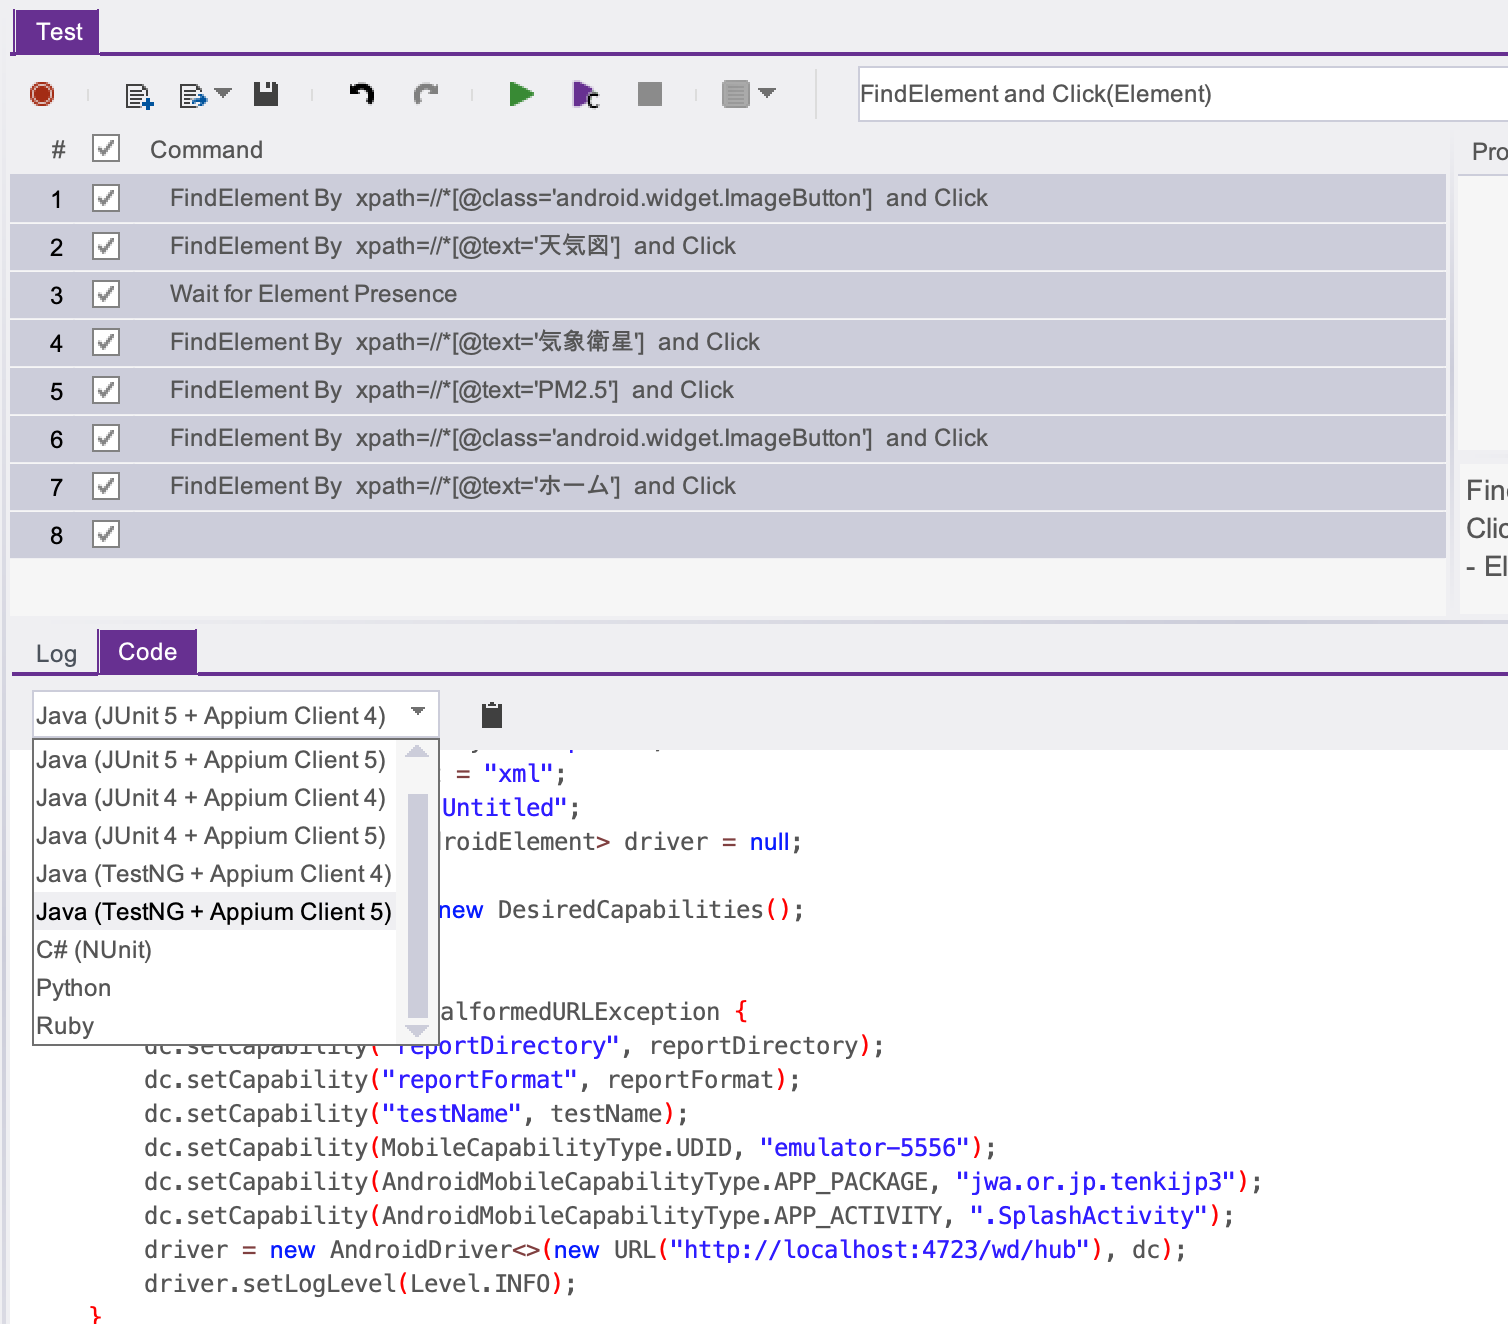Undo the last change
The width and height of the screenshot is (1508, 1324).
coord(361,94)
